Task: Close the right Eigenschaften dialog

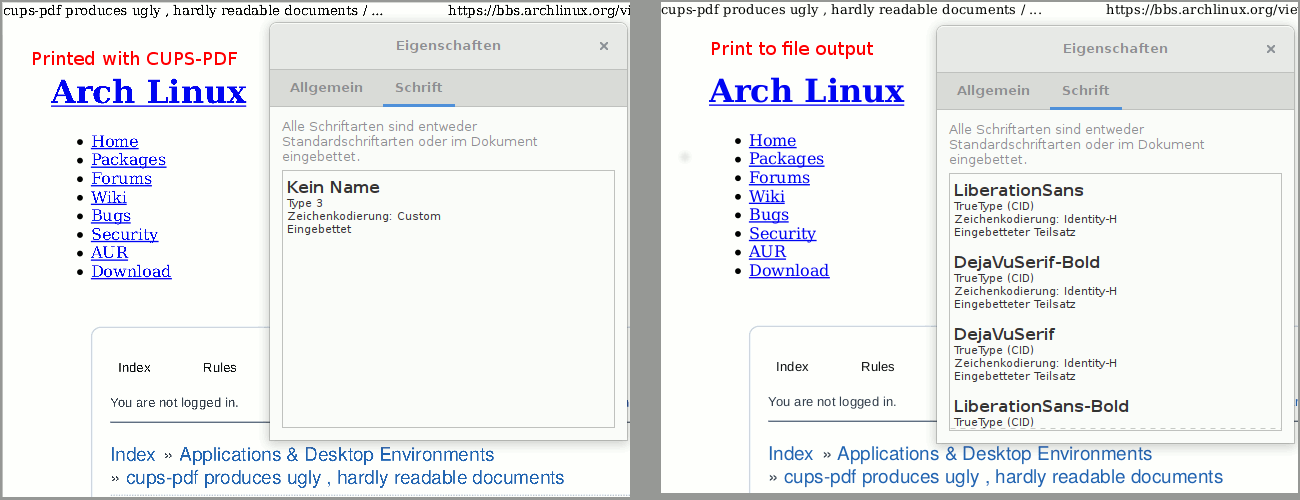Action: click(x=1271, y=49)
